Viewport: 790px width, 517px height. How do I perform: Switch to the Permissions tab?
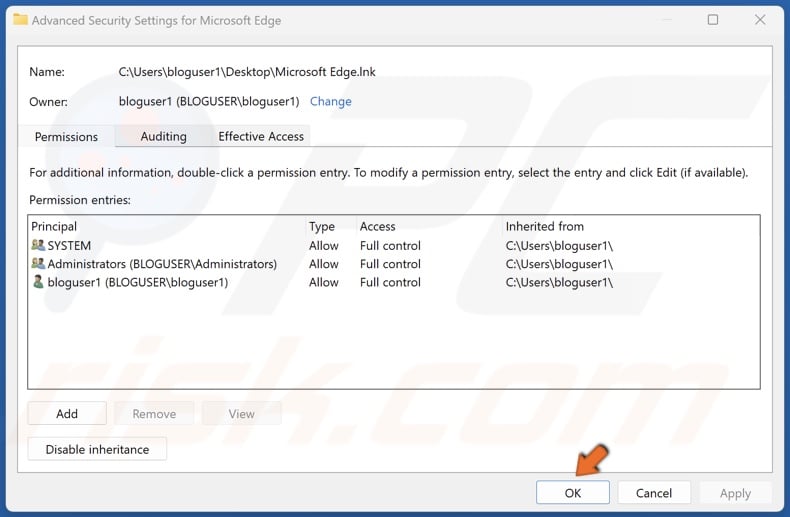(66, 137)
